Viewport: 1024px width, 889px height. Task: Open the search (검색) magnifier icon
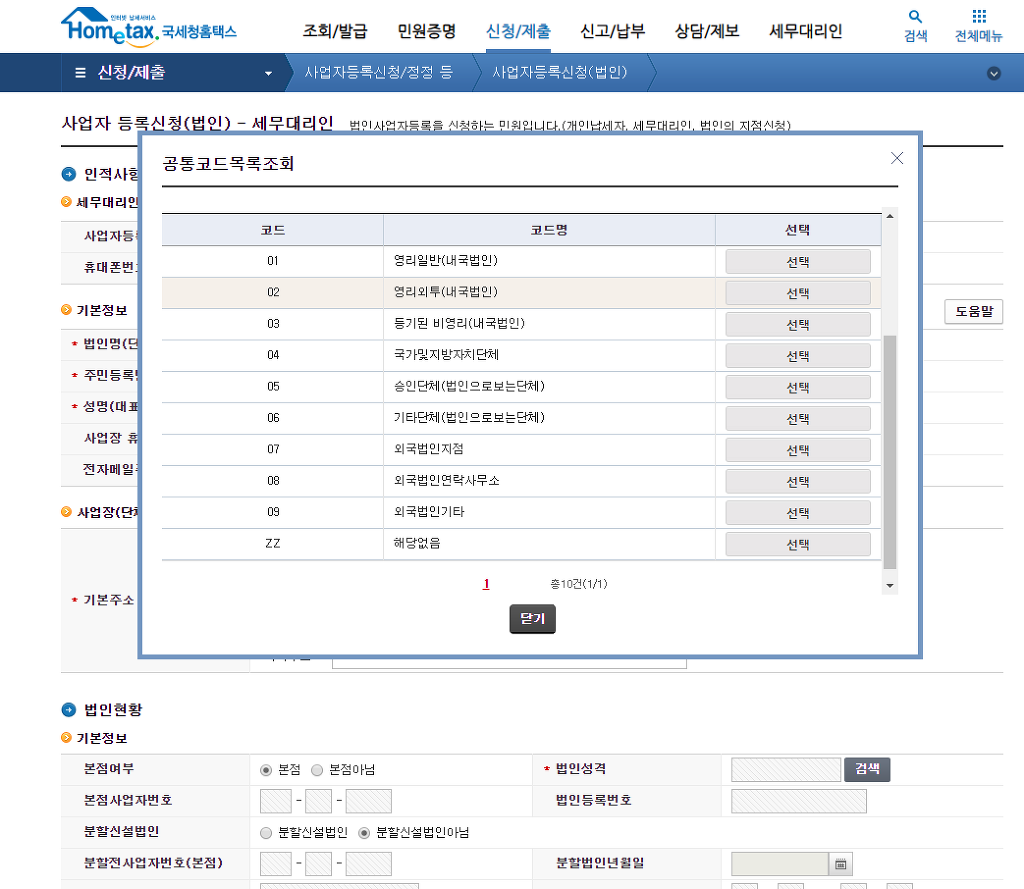tap(915, 18)
